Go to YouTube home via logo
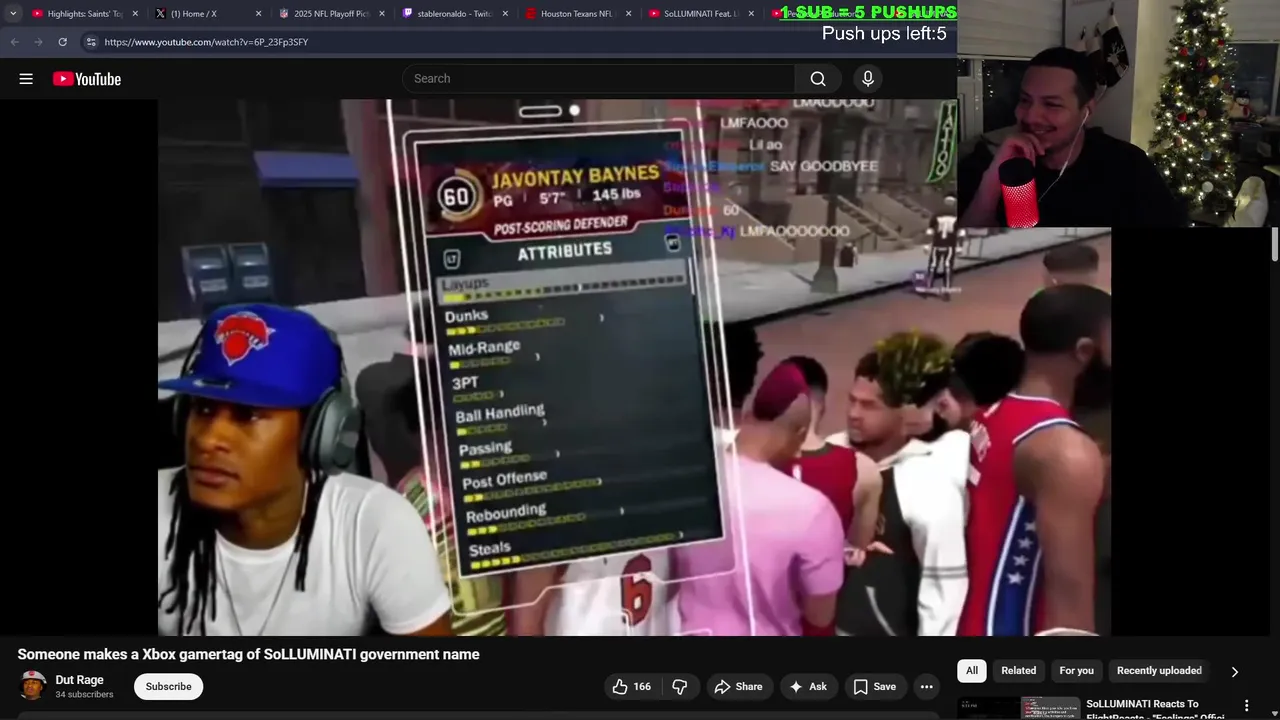 click(87, 79)
